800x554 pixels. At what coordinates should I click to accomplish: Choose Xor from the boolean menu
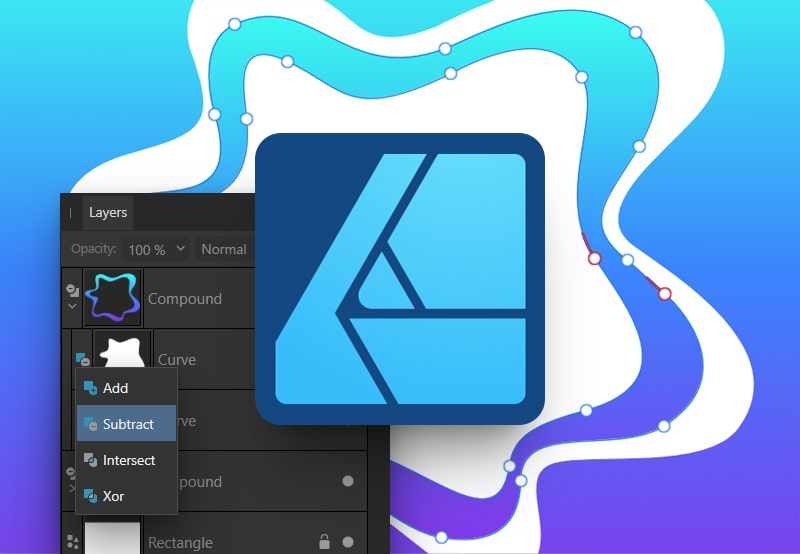(x=126, y=496)
